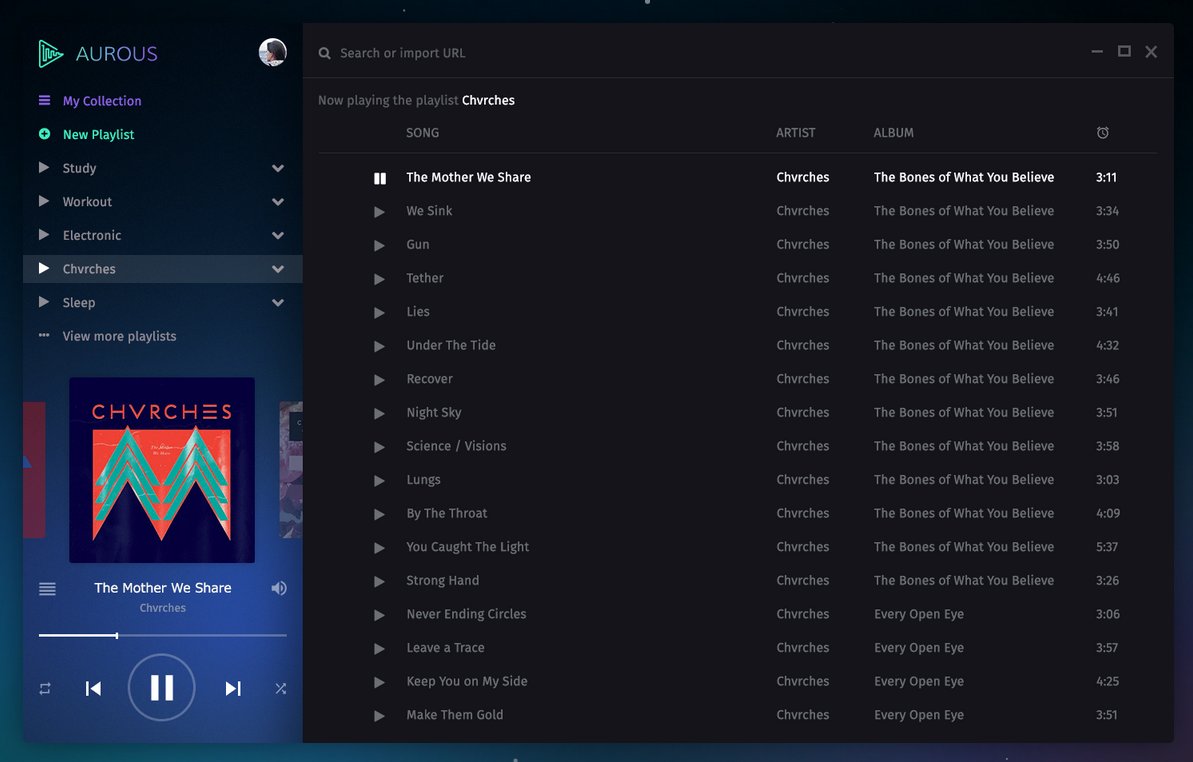Play the song Leave a Trace
The height and width of the screenshot is (762, 1193).
point(379,648)
